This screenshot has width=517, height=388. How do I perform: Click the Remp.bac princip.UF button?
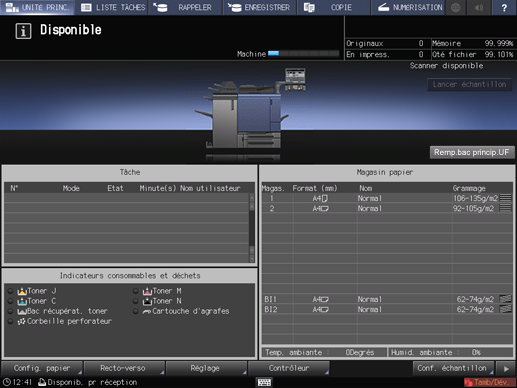click(x=472, y=152)
